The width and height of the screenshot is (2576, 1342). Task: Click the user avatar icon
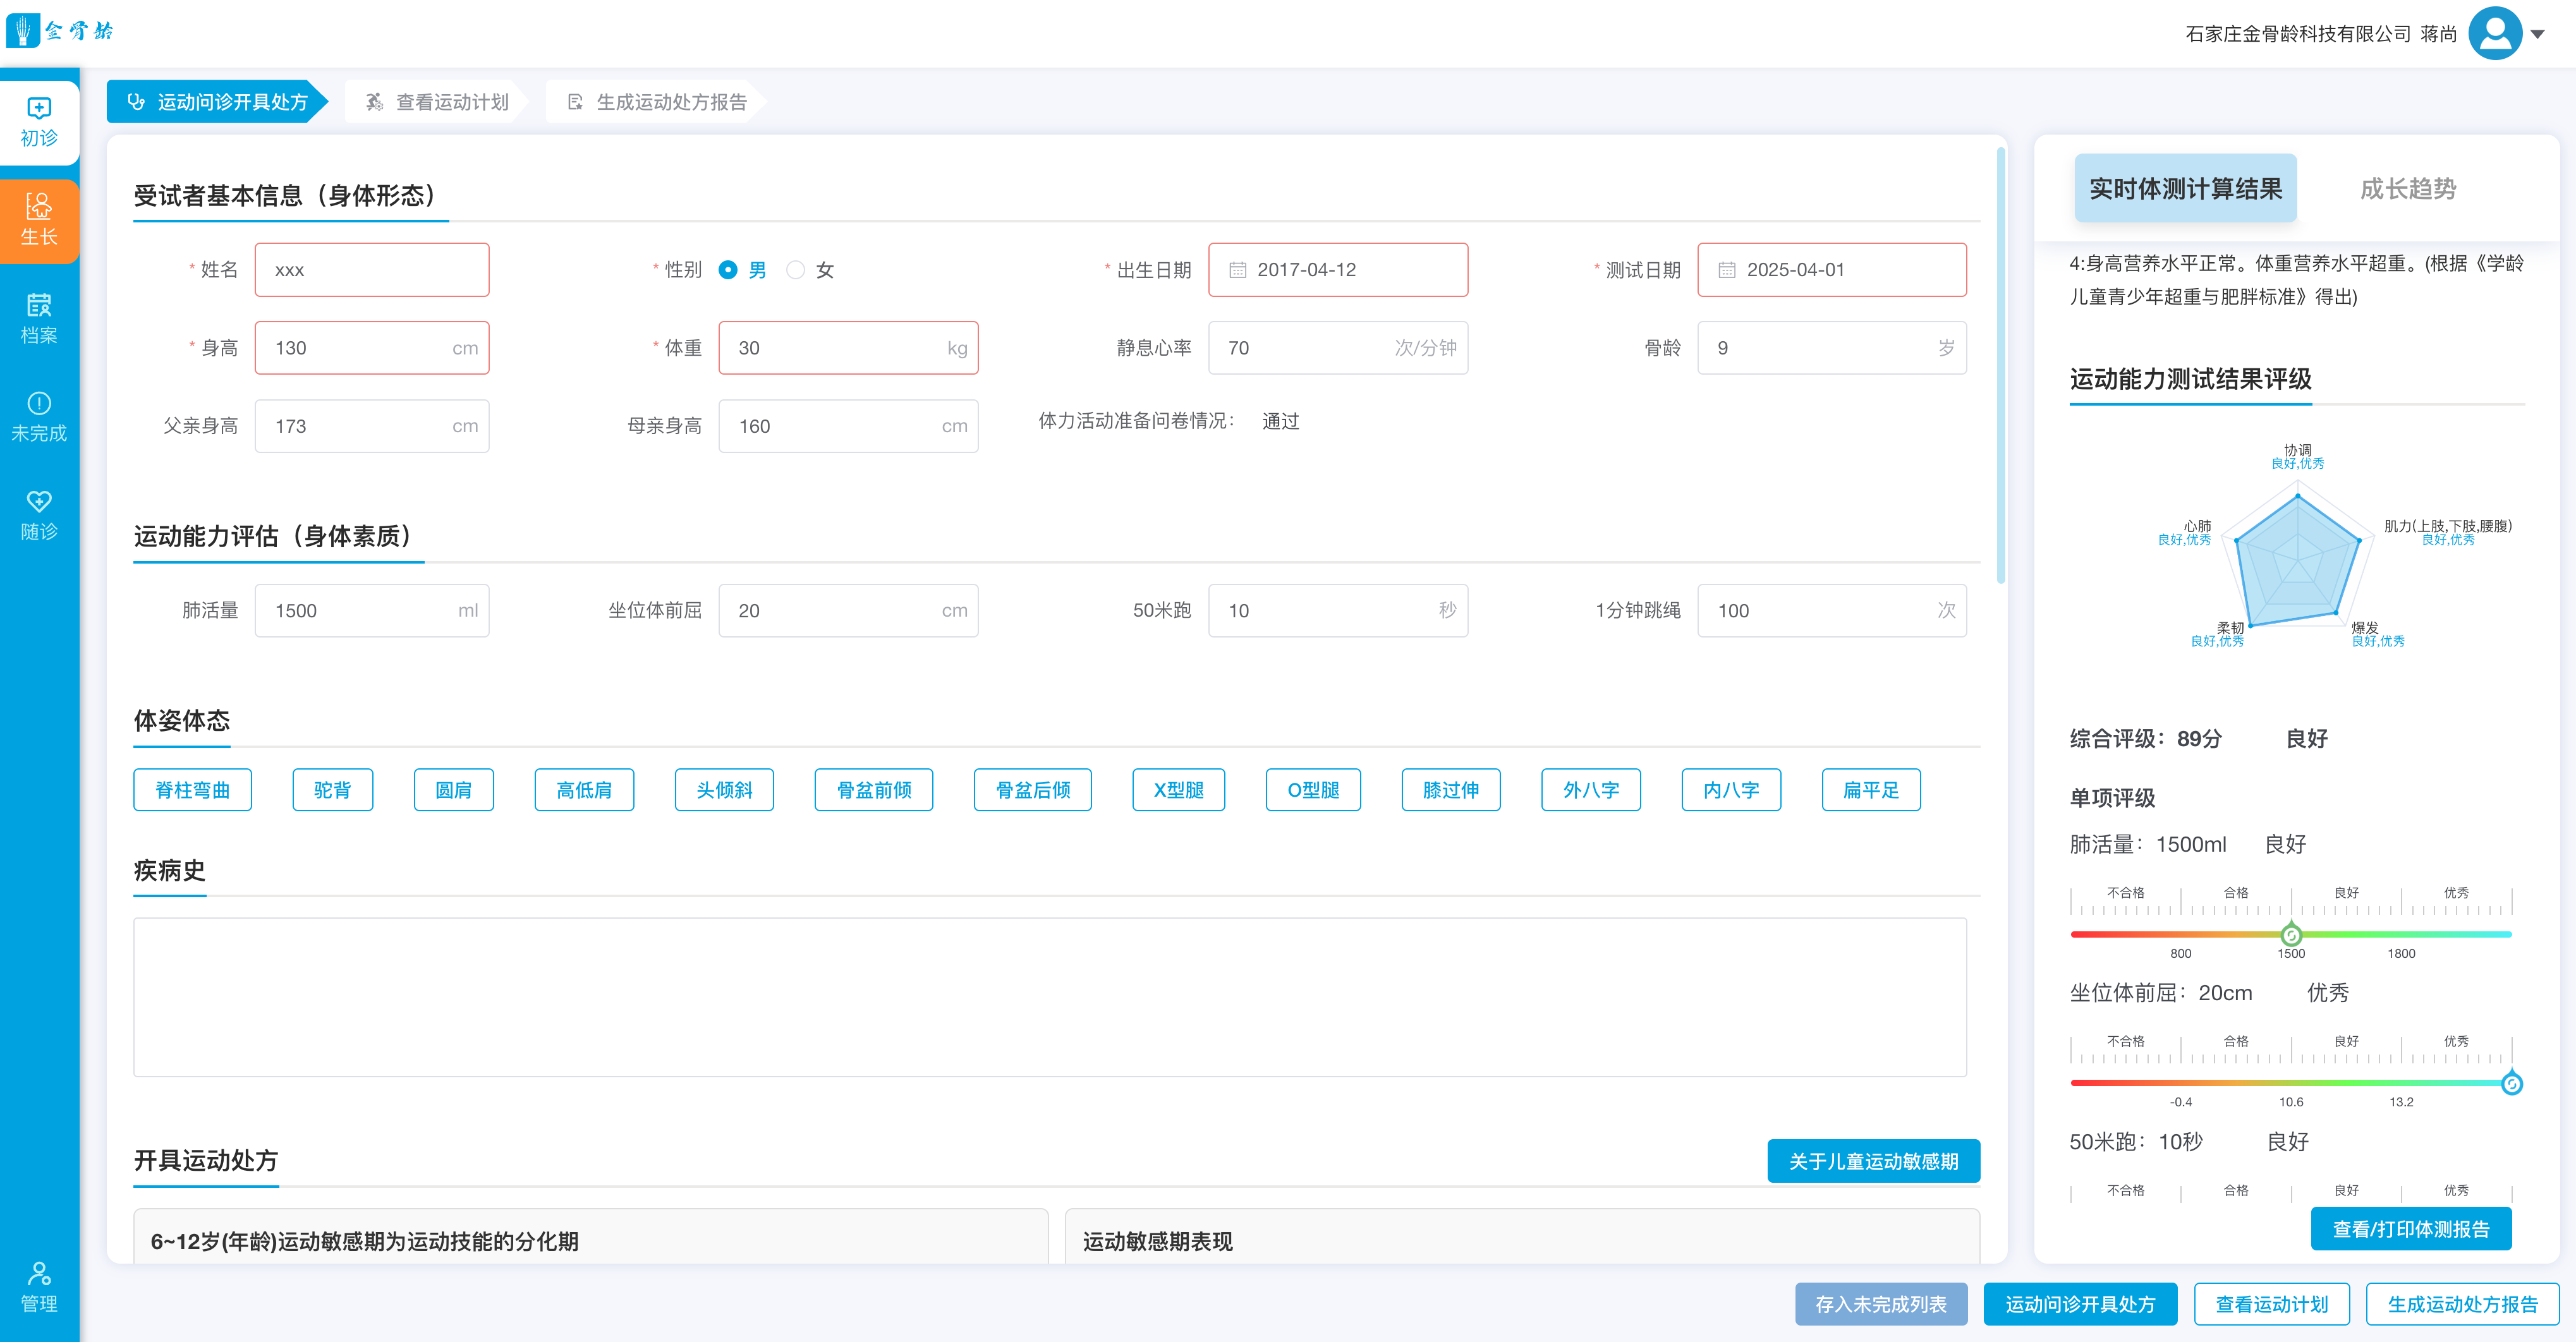(2495, 33)
